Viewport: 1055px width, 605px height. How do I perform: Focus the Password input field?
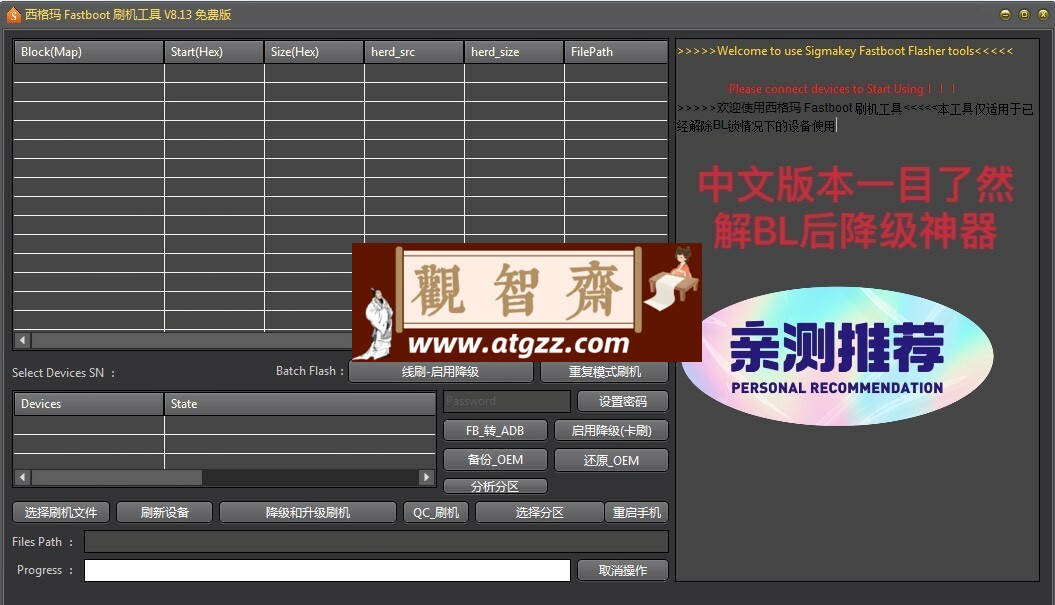click(507, 401)
